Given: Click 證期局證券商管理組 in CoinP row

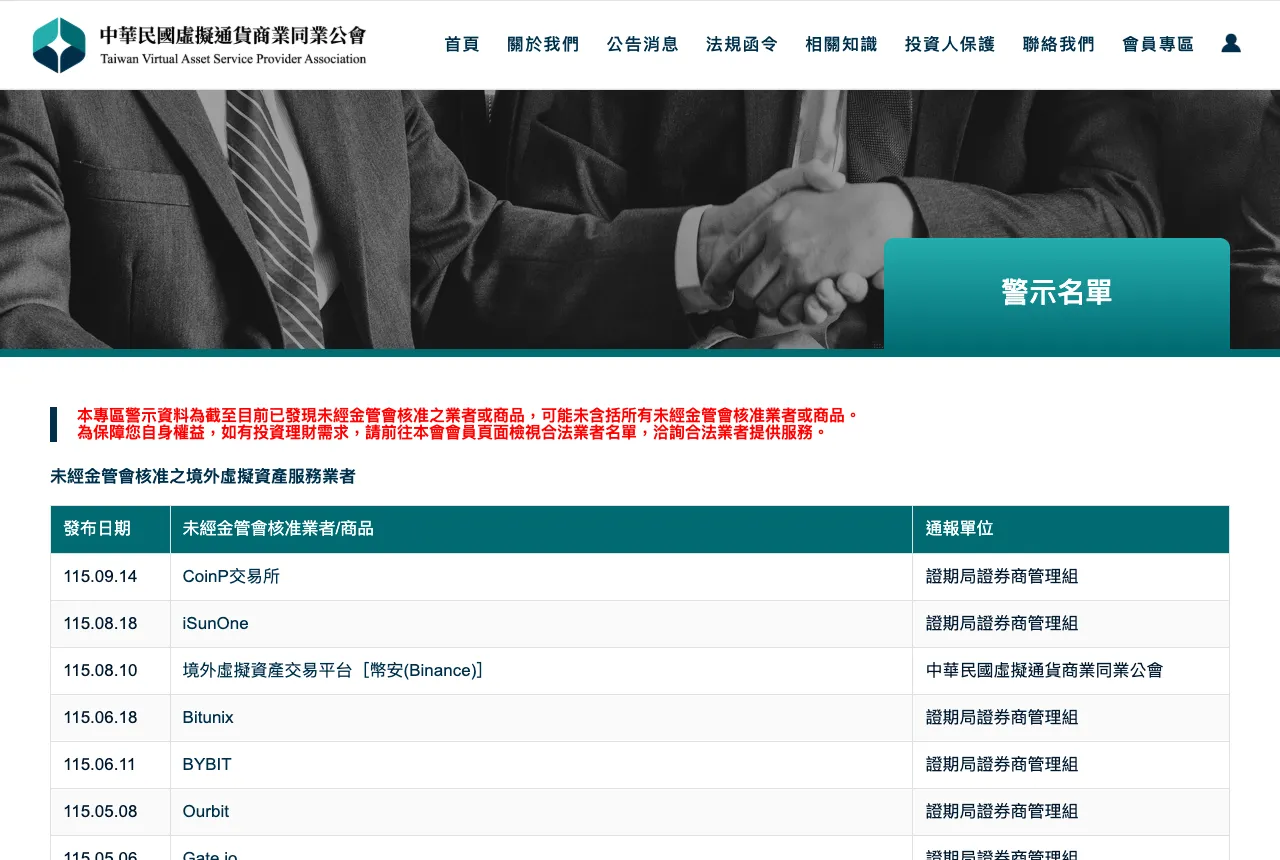Looking at the screenshot, I should tap(1002, 576).
